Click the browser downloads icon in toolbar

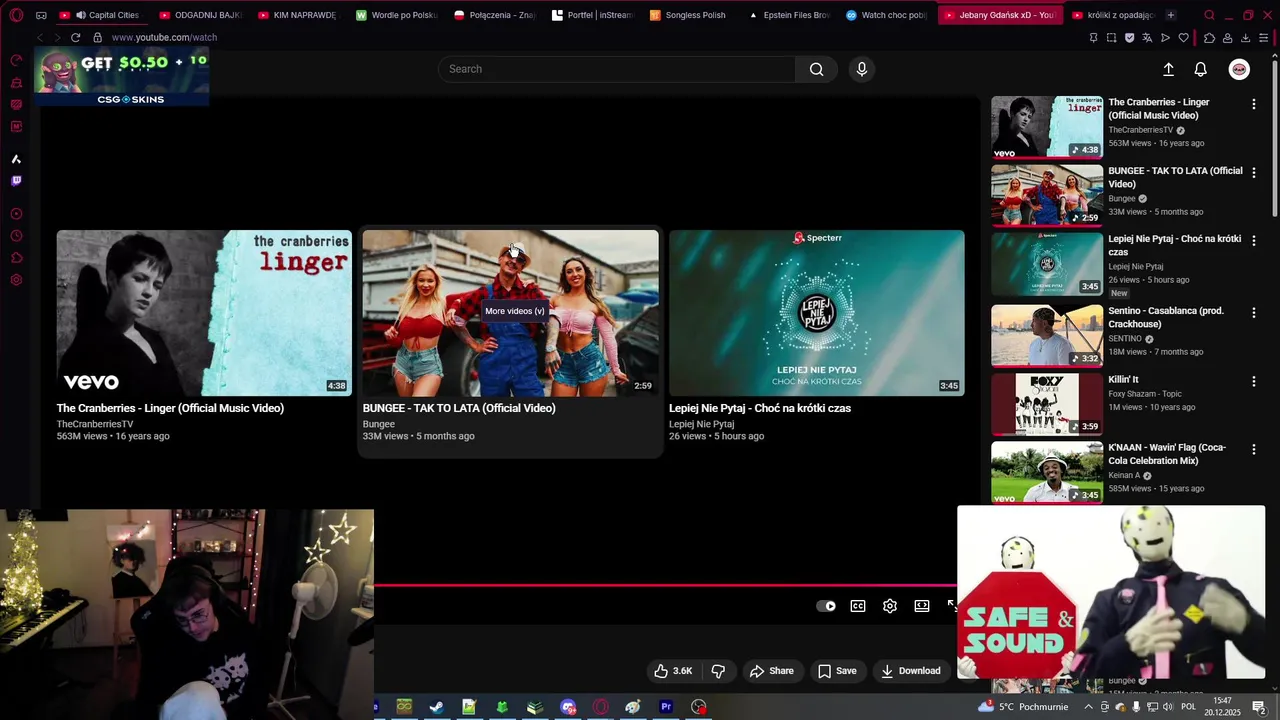click(1245, 37)
